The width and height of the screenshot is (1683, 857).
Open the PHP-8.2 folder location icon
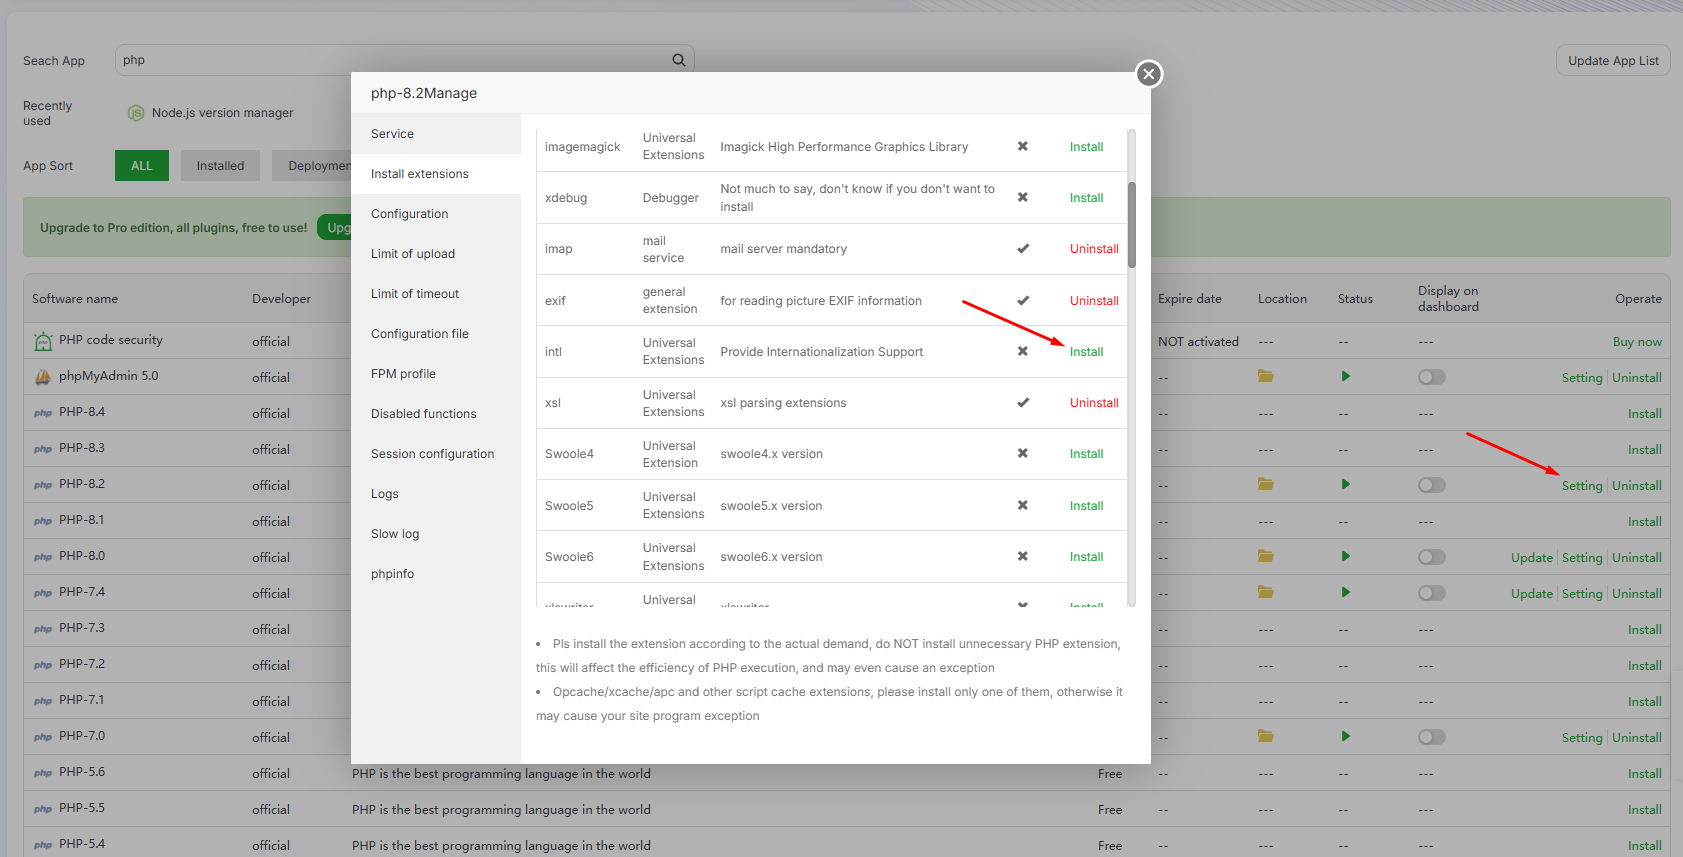[1265, 485]
